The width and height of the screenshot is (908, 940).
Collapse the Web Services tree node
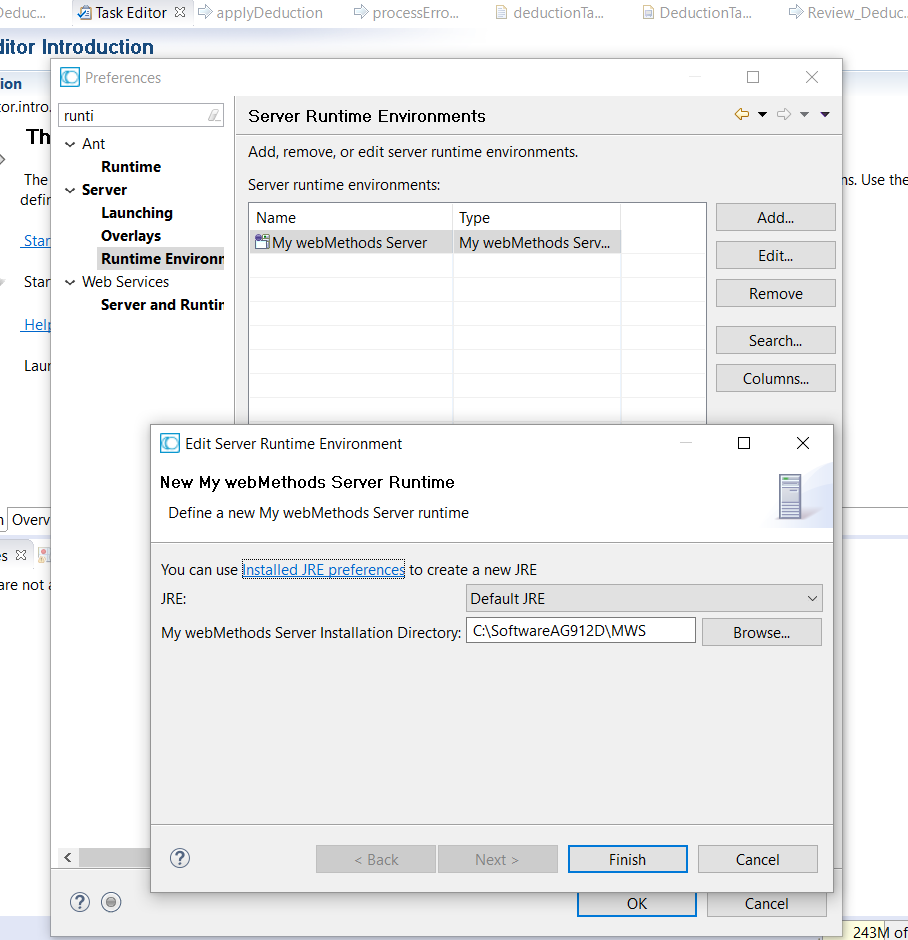coord(70,282)
